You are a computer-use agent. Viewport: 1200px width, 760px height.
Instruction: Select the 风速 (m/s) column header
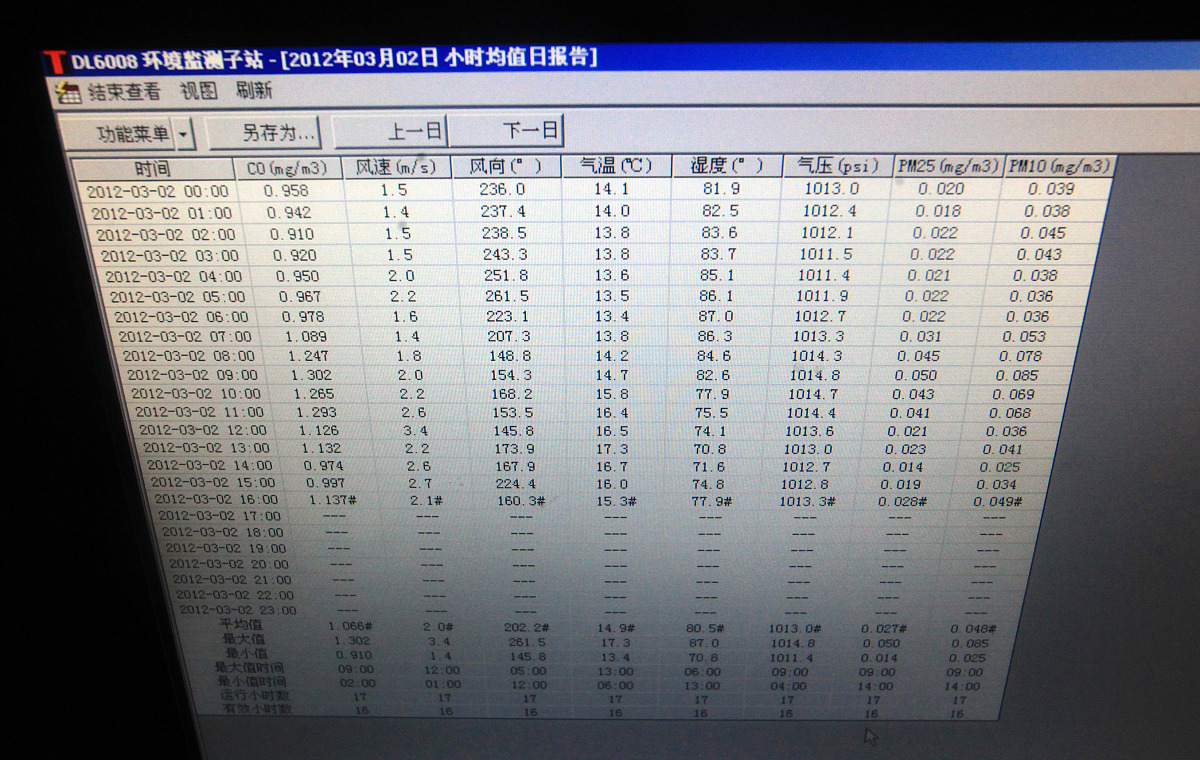click(x=398, y=166)
